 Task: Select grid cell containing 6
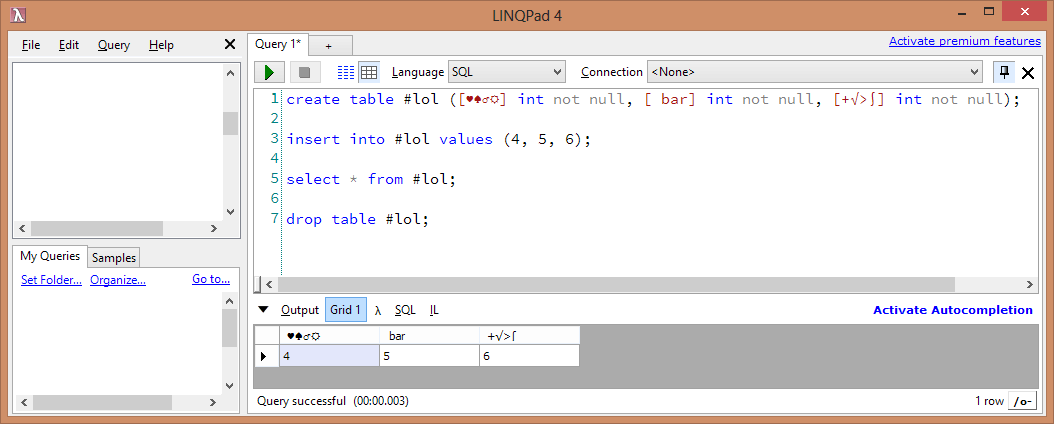[x=530, y=356]
